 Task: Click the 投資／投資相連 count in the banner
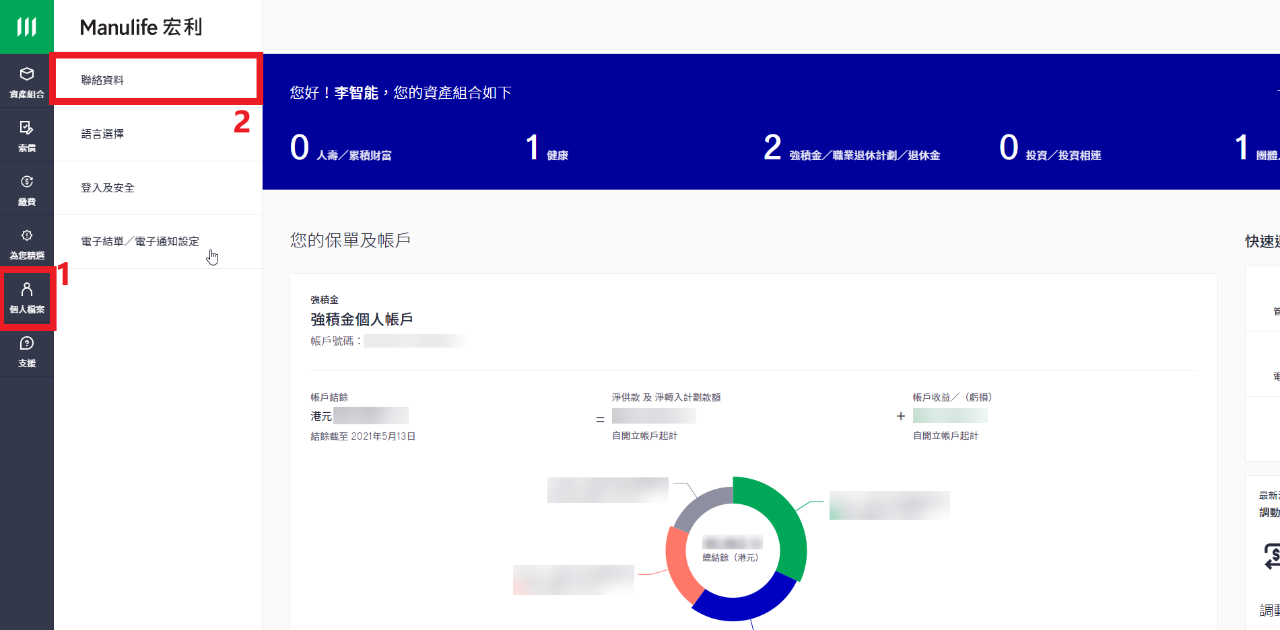[1050, 149]
